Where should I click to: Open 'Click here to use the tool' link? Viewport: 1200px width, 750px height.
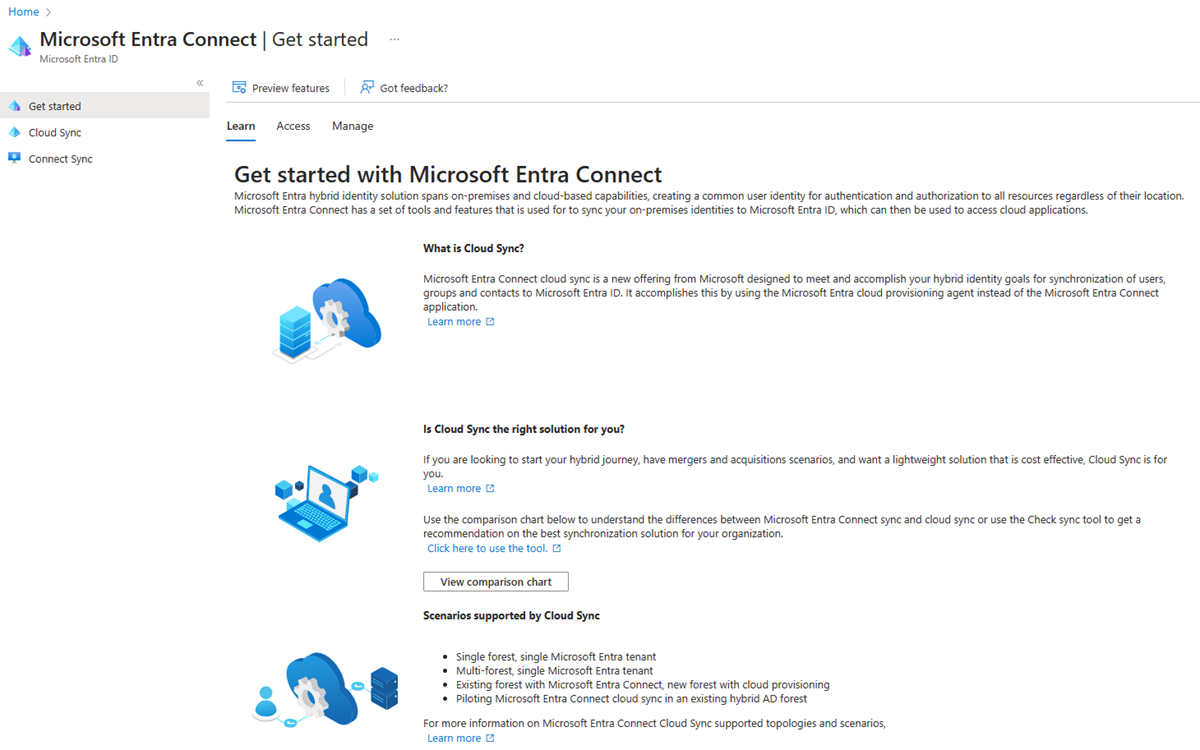pos(487,548)
